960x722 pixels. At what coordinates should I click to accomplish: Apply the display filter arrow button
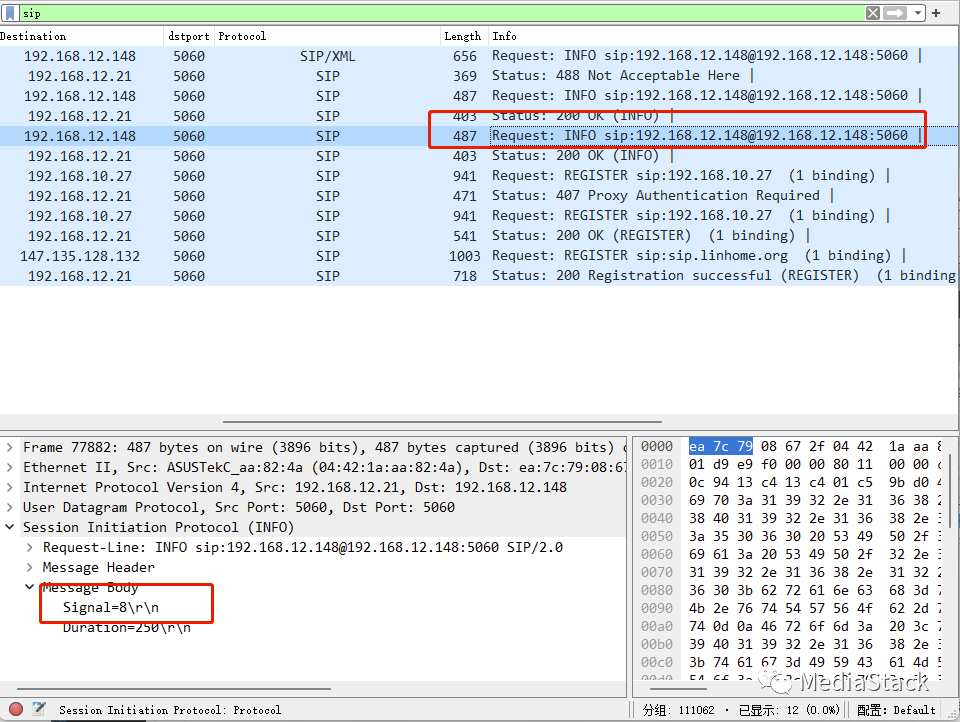click(x=895, y=13)
